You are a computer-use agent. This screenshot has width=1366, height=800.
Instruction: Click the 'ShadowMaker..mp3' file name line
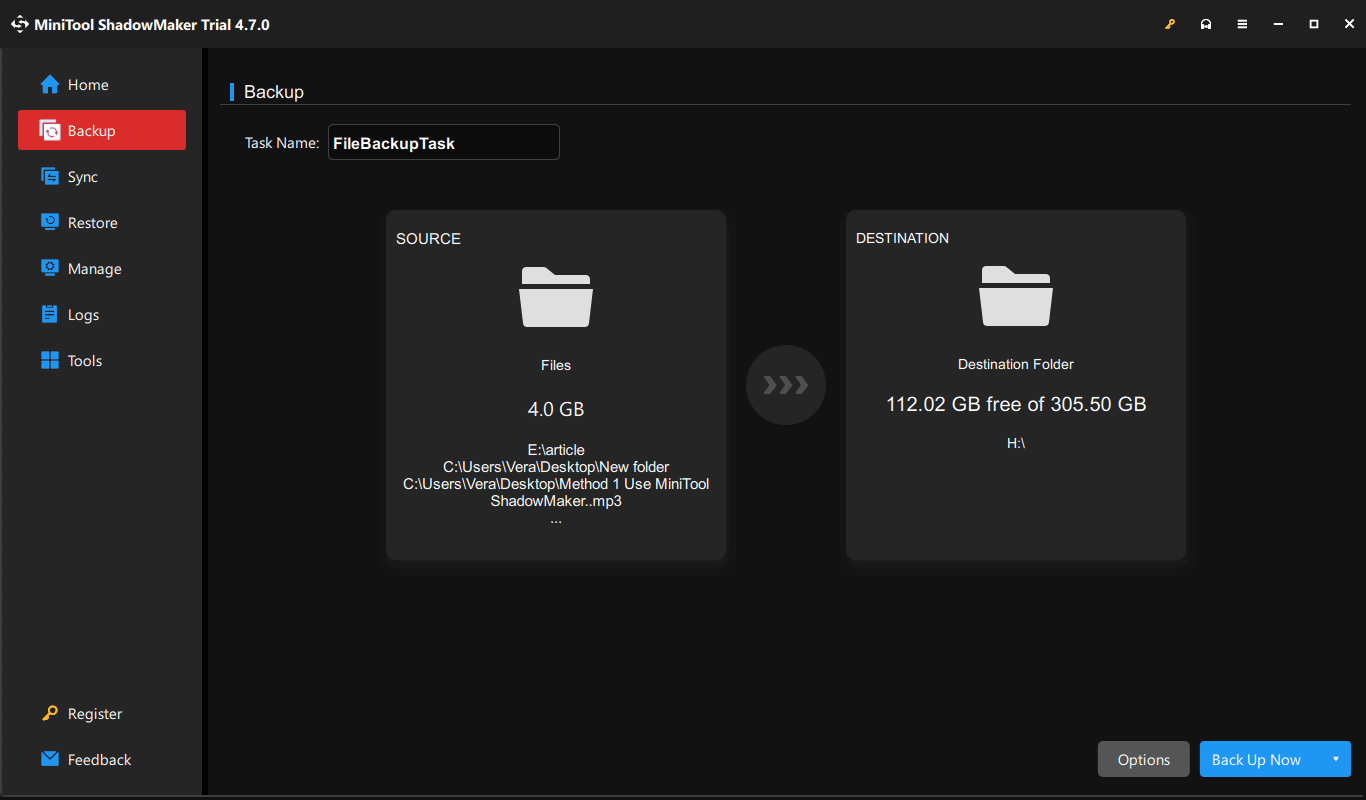(556, 501)
